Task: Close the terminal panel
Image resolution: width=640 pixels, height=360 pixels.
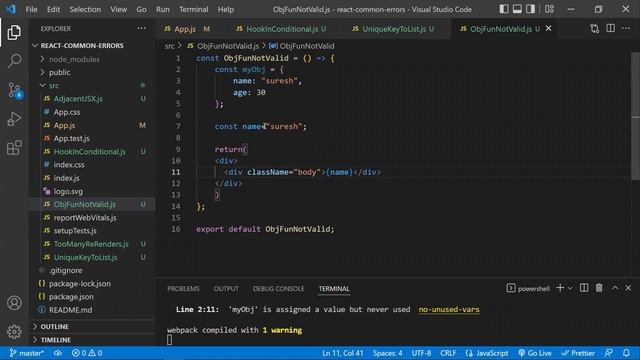Action: pos(628,288)
